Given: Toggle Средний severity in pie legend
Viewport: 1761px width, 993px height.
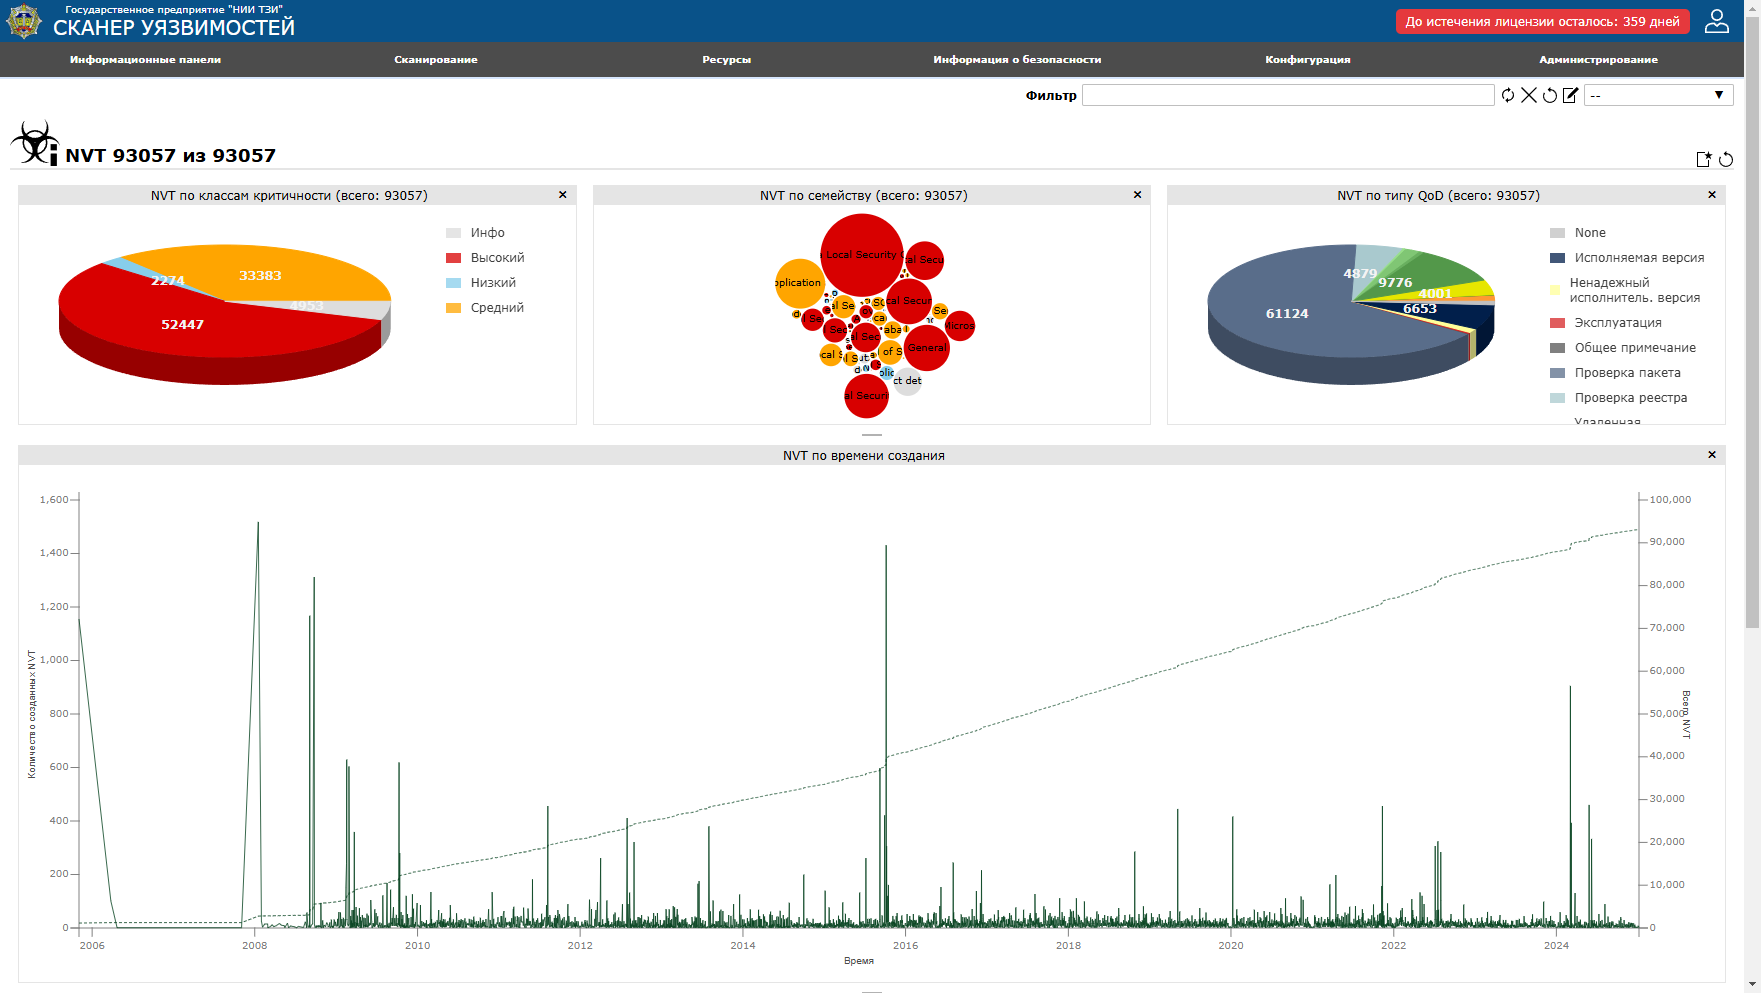Looking at the screenshot, I should coord(497,308).
